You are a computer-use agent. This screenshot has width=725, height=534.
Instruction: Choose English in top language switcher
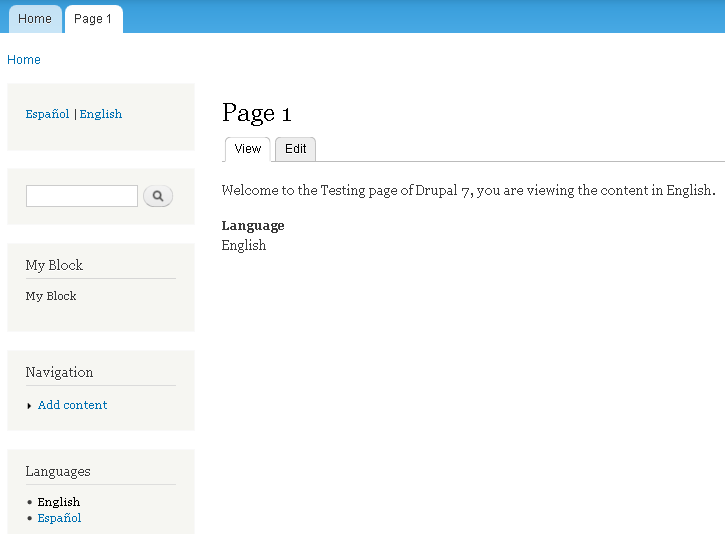coord(101,114)
